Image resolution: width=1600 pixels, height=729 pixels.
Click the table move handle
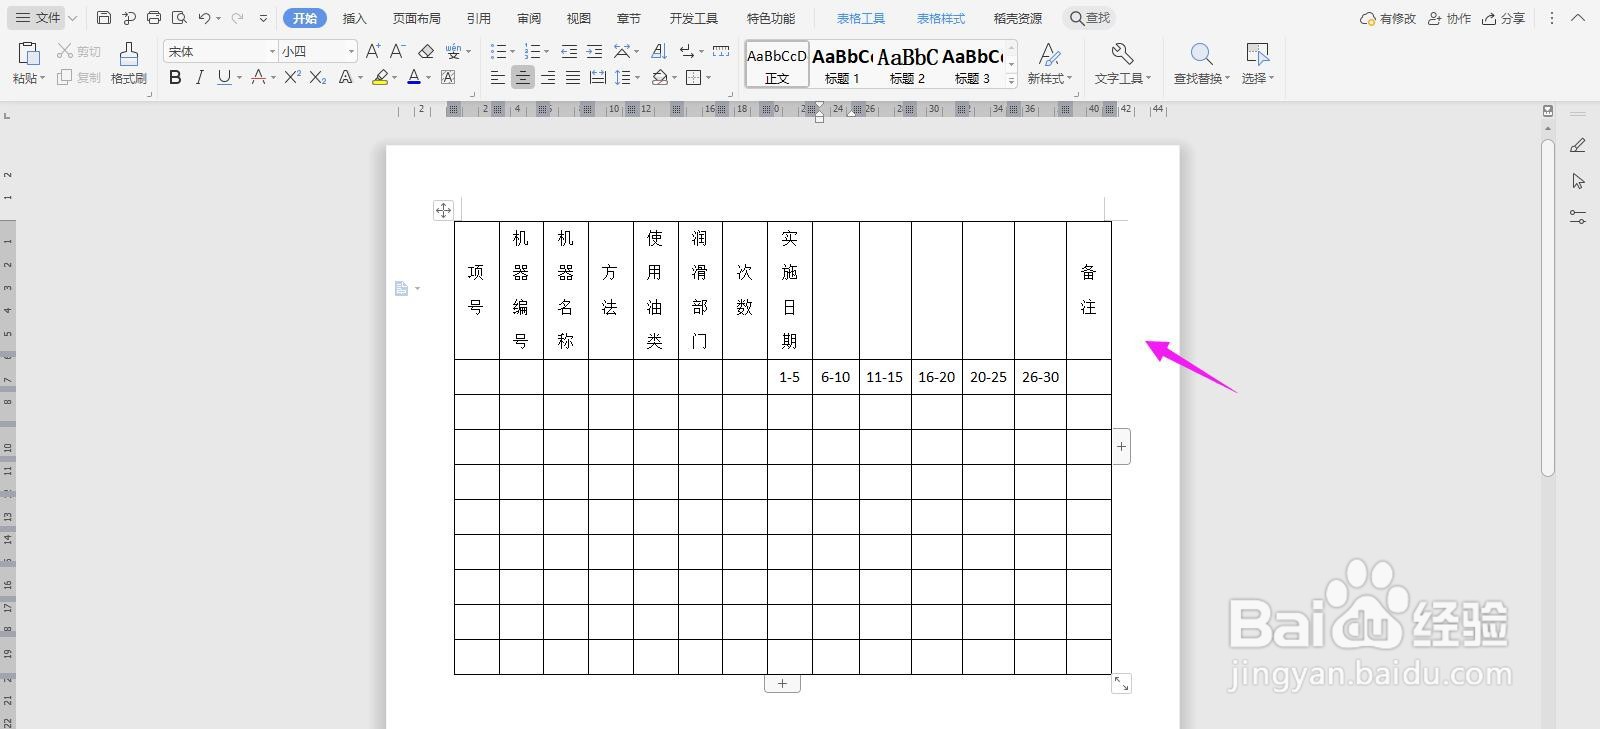(x=443, y=210)
